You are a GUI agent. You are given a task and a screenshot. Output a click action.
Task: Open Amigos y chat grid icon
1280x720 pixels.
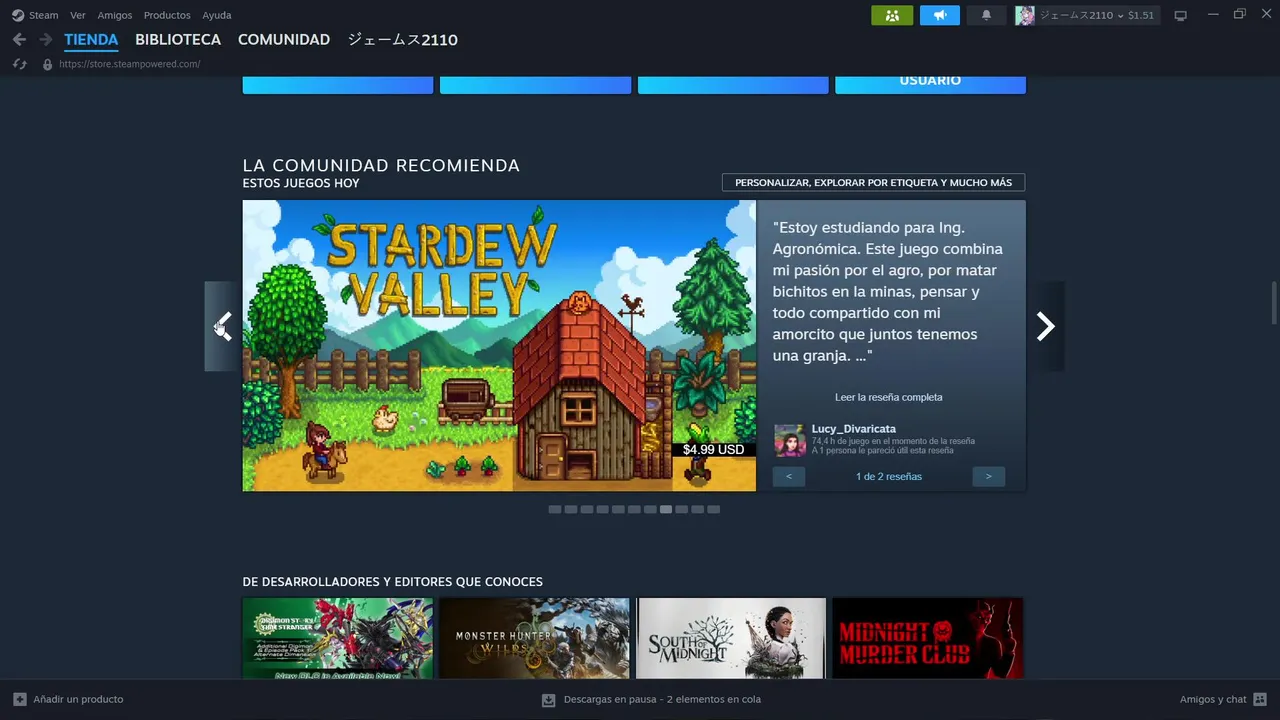(x=1259, y=699)
